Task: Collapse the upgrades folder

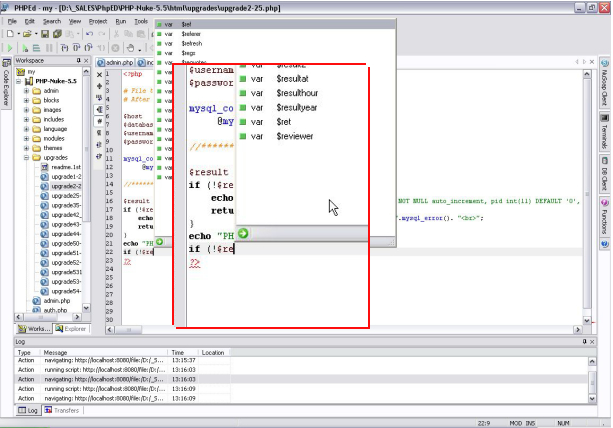Action: [27, 158]
